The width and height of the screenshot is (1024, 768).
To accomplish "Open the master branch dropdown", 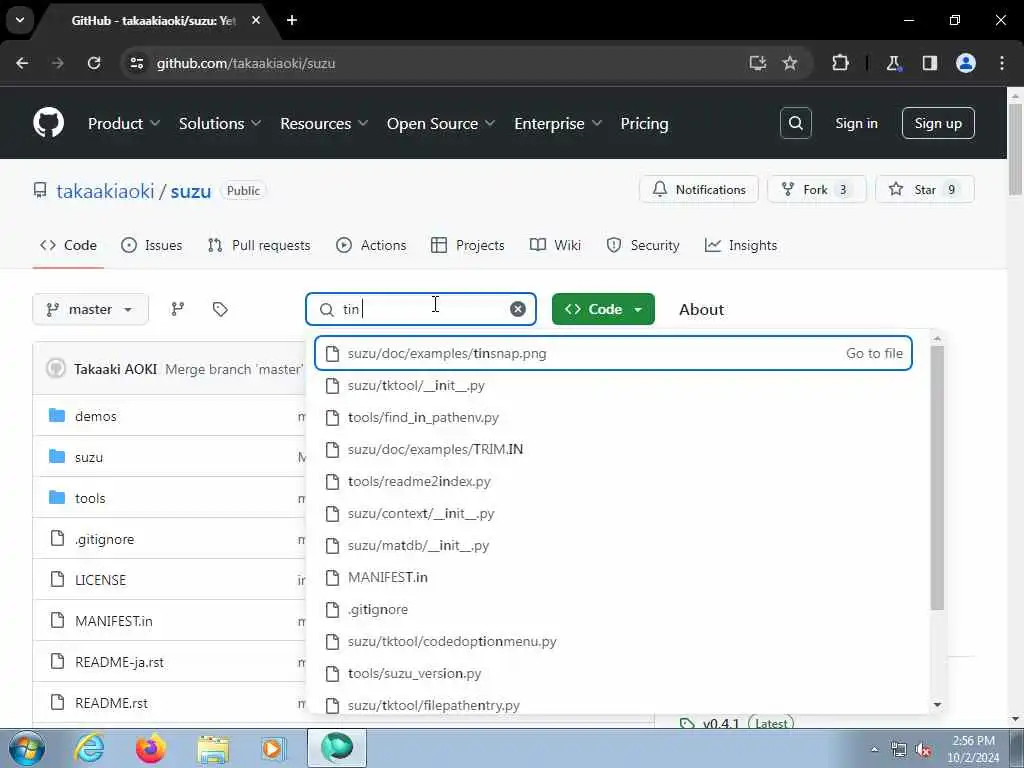I will tap(90, 309).
